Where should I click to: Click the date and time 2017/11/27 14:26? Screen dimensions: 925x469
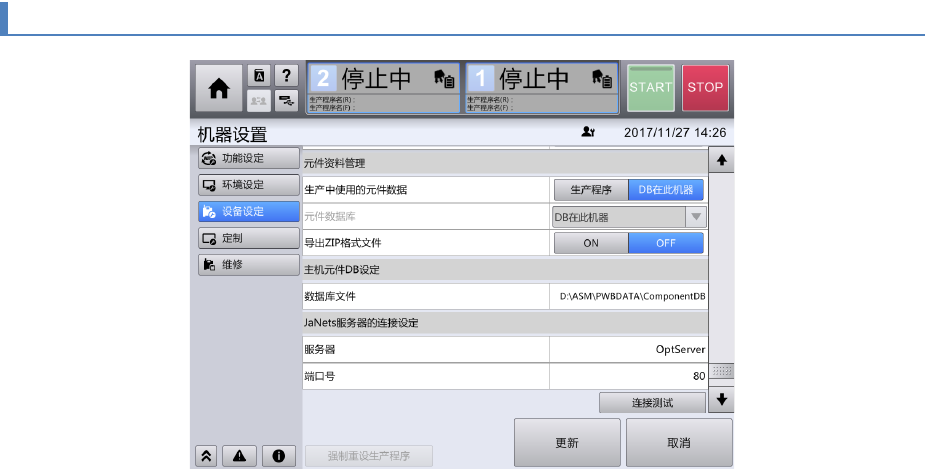[675, 133]
